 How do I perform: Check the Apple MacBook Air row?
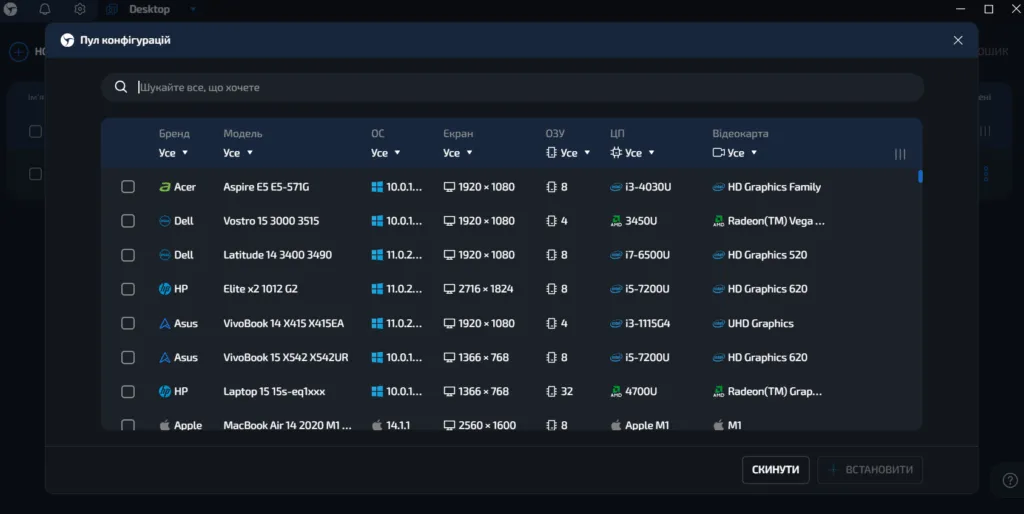(x=128, y=425)
